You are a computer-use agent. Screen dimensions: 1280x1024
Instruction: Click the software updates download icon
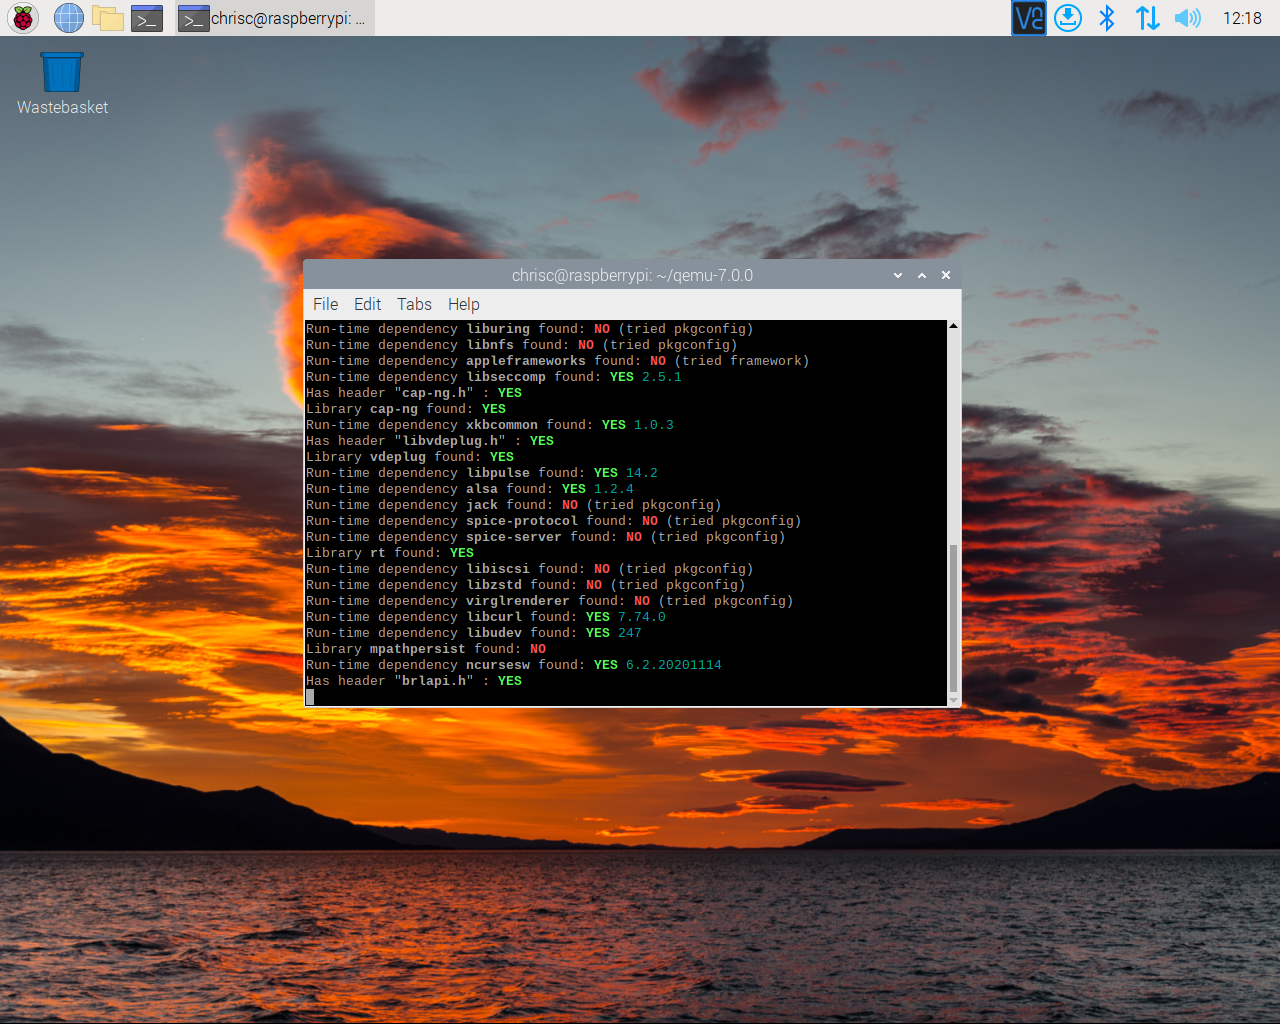point(1068,18)
